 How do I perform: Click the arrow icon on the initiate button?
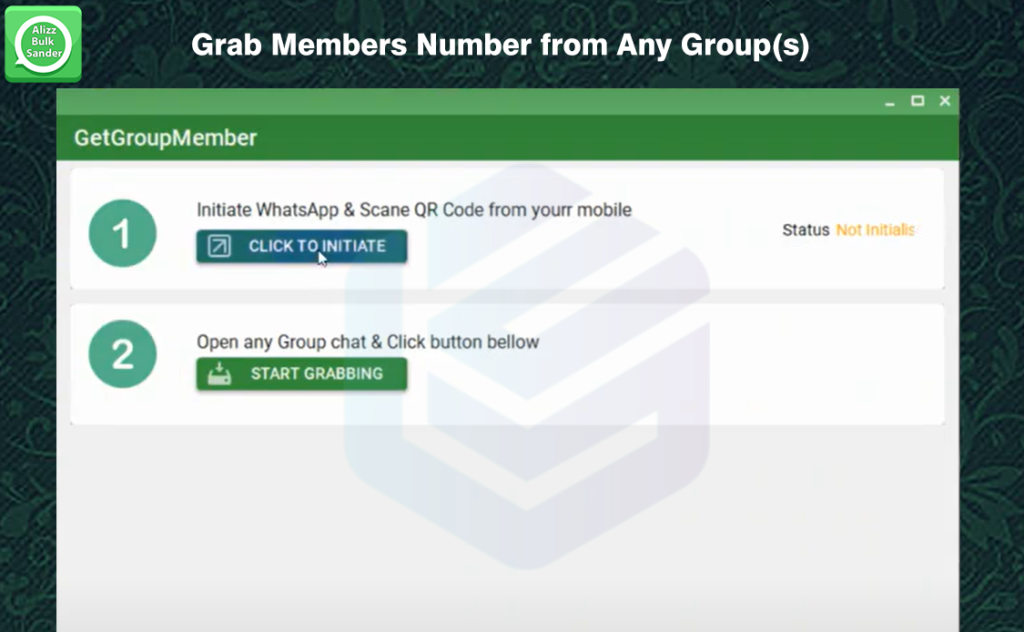[219, 246]
